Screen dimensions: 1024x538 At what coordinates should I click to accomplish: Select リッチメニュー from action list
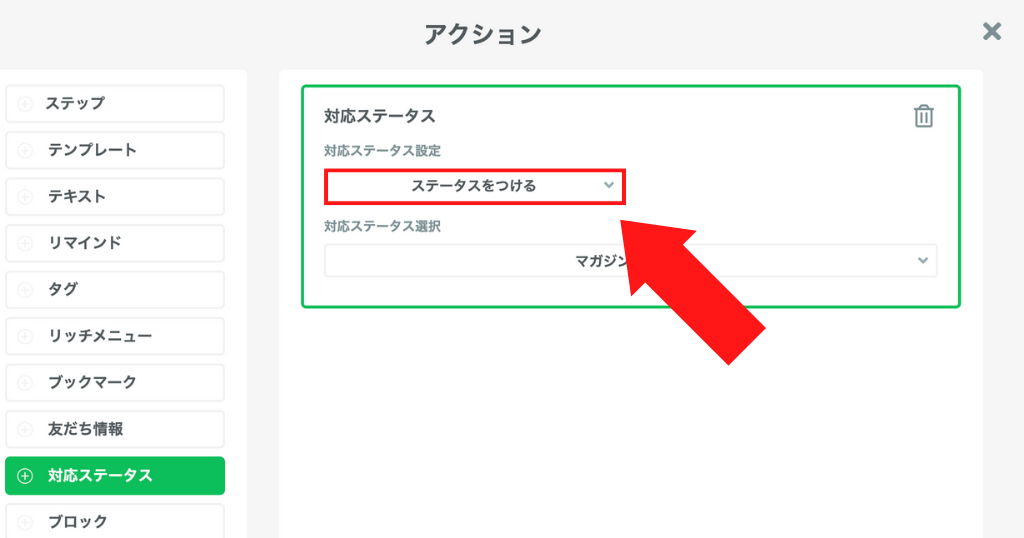tap(115, 336)
